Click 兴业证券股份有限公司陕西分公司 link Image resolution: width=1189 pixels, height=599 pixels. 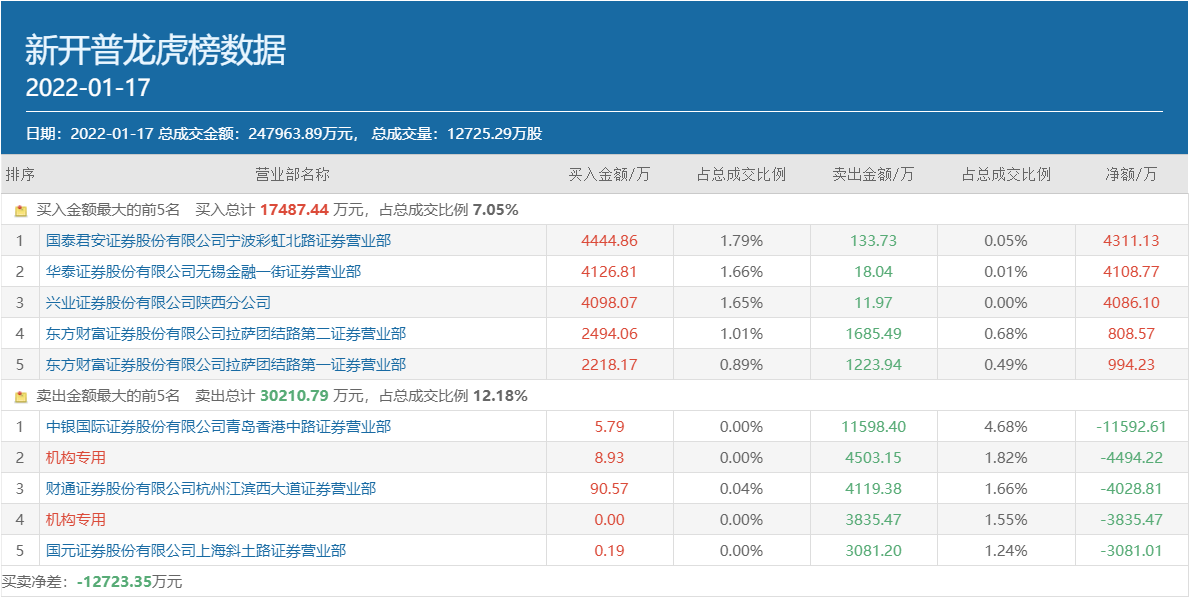(x=158, y=303)
